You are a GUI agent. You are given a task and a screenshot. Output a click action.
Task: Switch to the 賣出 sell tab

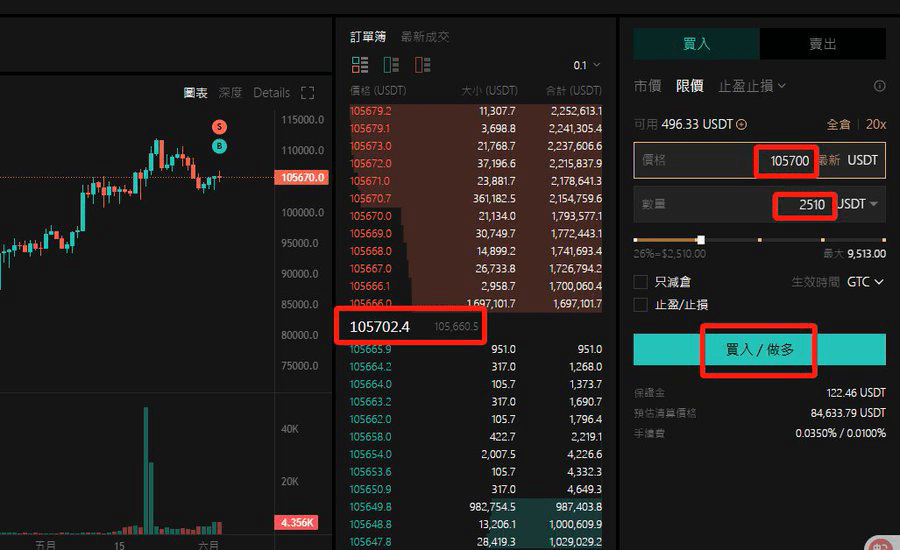click(x=822, y=44)
